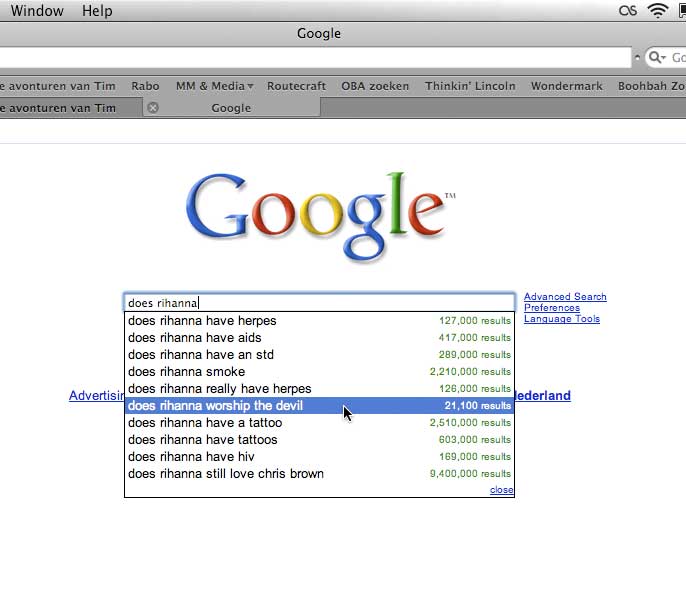This screenshot has width=686, height=615.
Task: Open the Wi-Fi status menu
Action: [658, 10]
